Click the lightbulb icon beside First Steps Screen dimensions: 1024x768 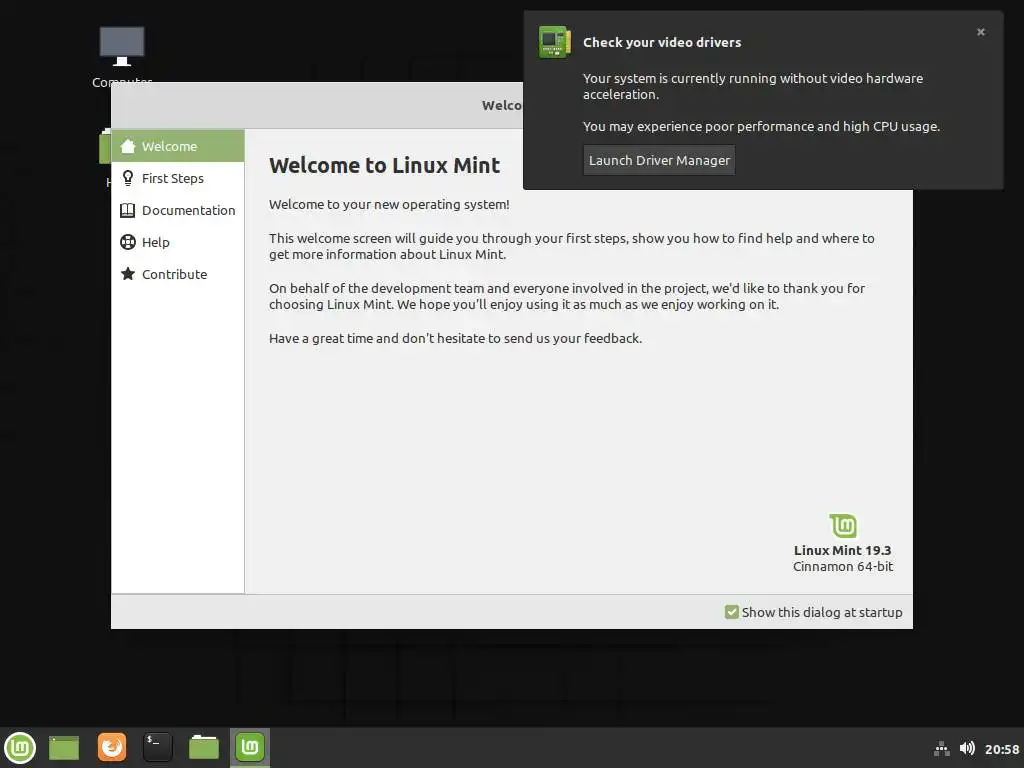coord(128,178)
